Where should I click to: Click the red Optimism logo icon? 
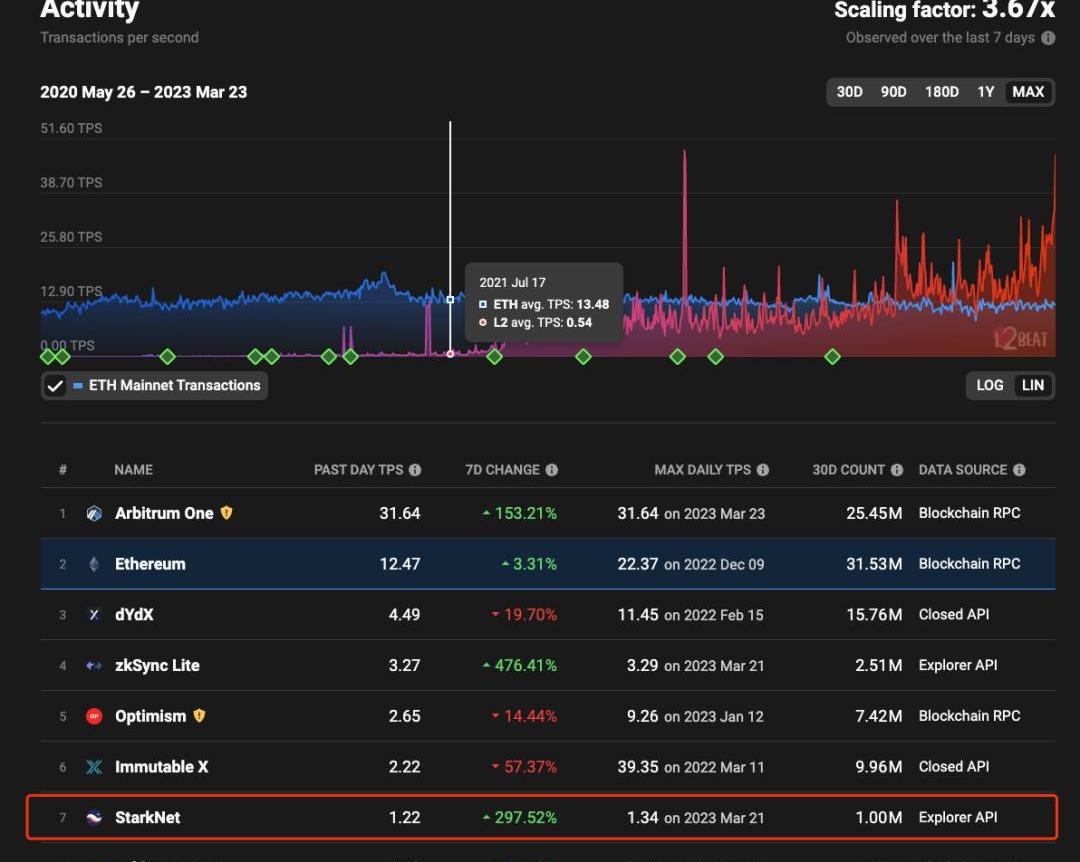94,716
